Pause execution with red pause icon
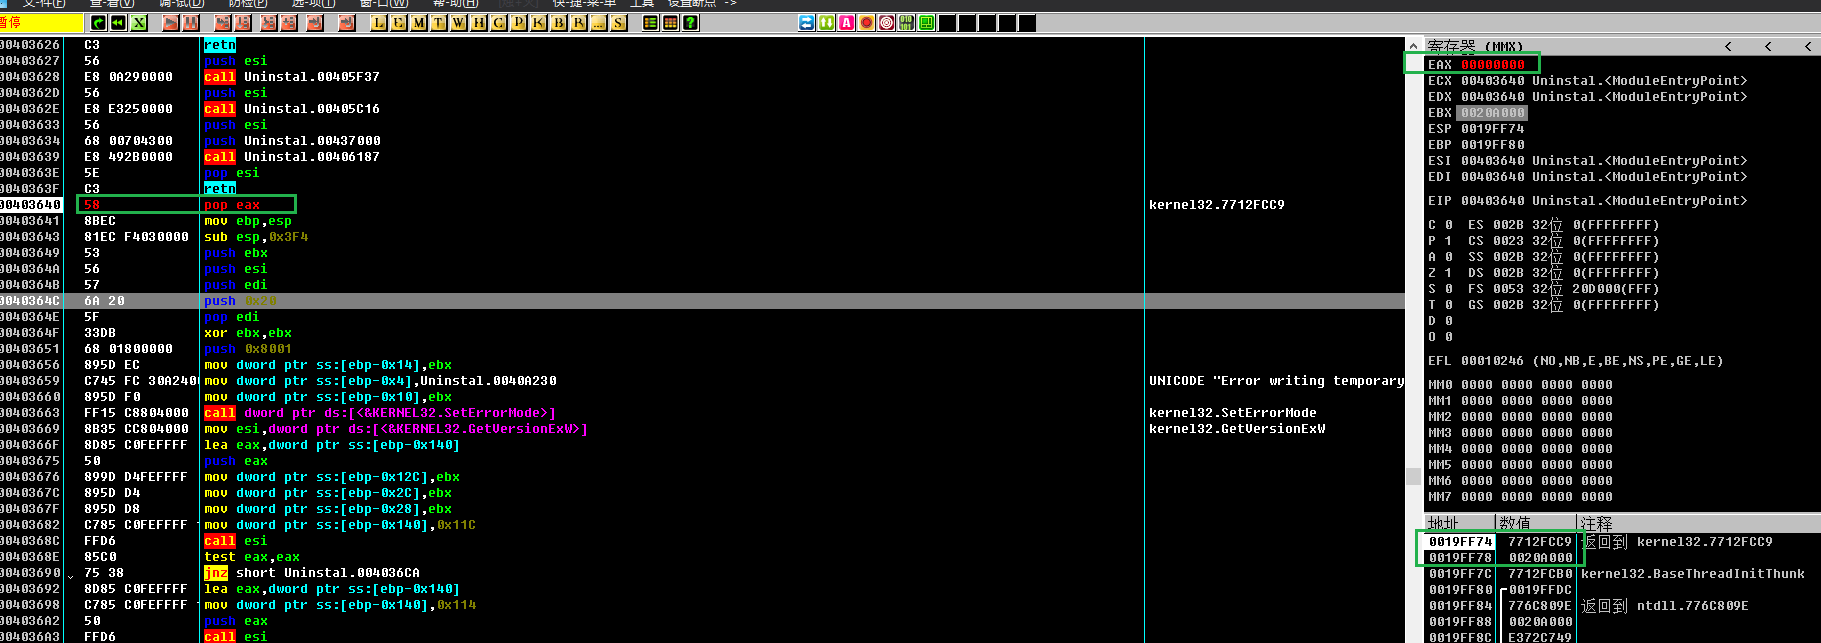The image size is (1821, 643). click(191, 23)
